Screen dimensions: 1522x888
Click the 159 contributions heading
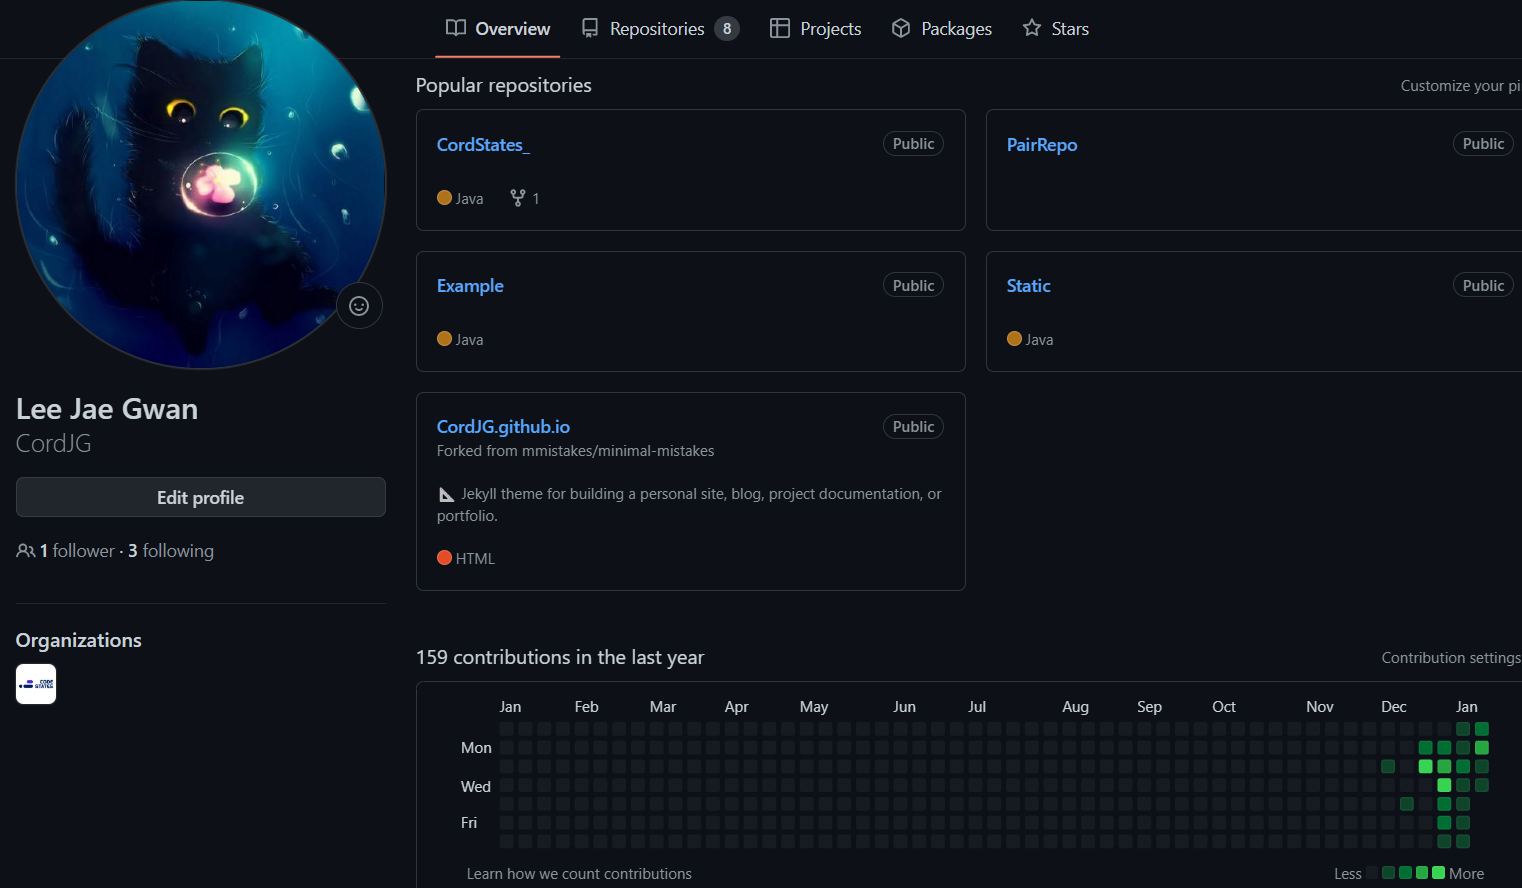[x=560, y=657]
